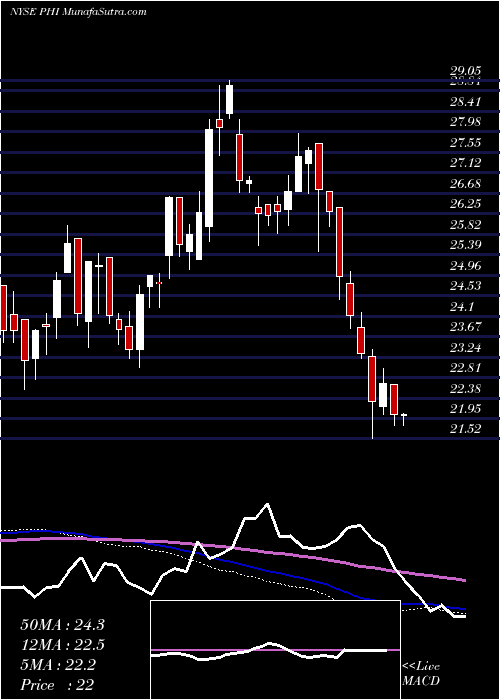The width and height of the screenshot is (500, 700).
Task: Click the 24.1 price axis label
Action: click(462, 307)
